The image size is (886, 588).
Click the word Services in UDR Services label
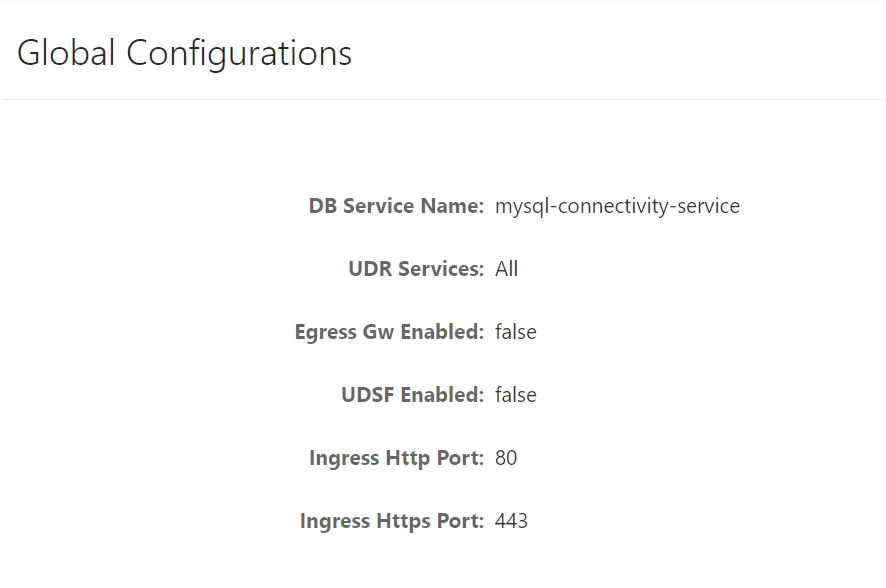click(440, 269)
